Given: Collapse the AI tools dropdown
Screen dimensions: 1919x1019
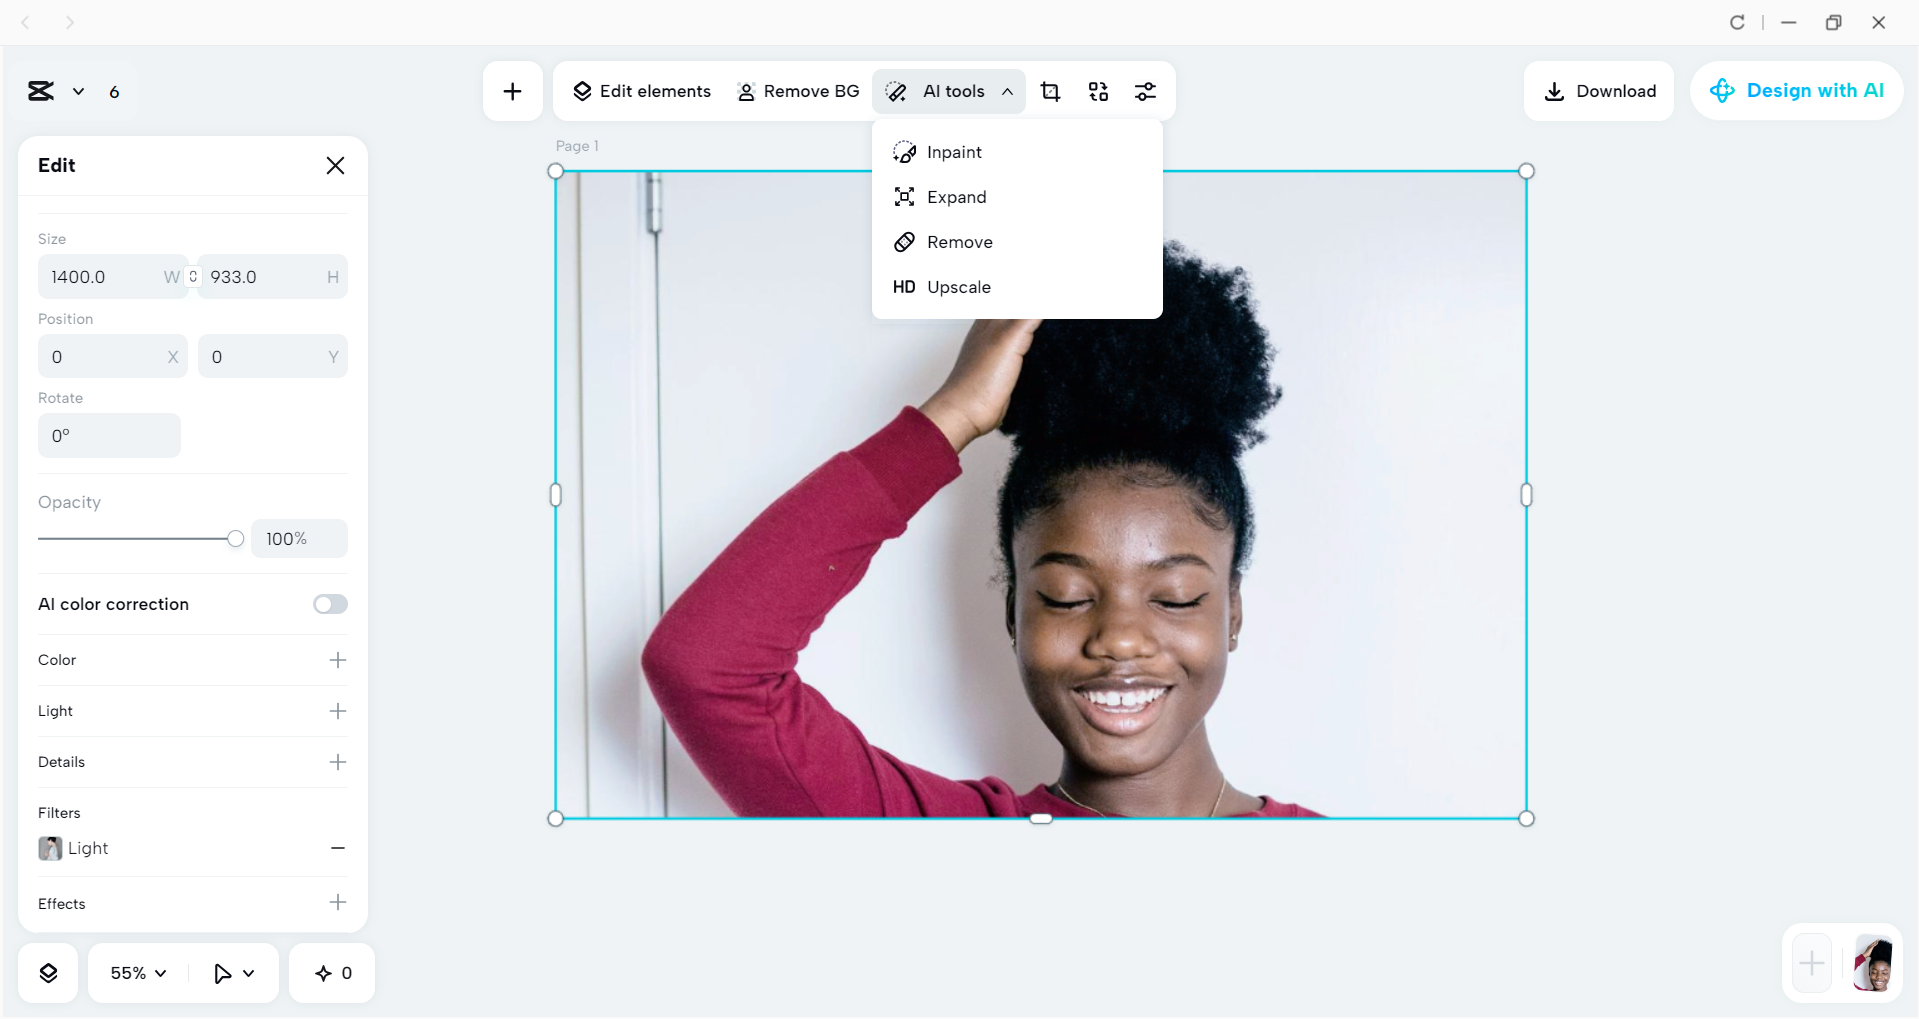Looking at the screenshot, I should [1008, 91].
